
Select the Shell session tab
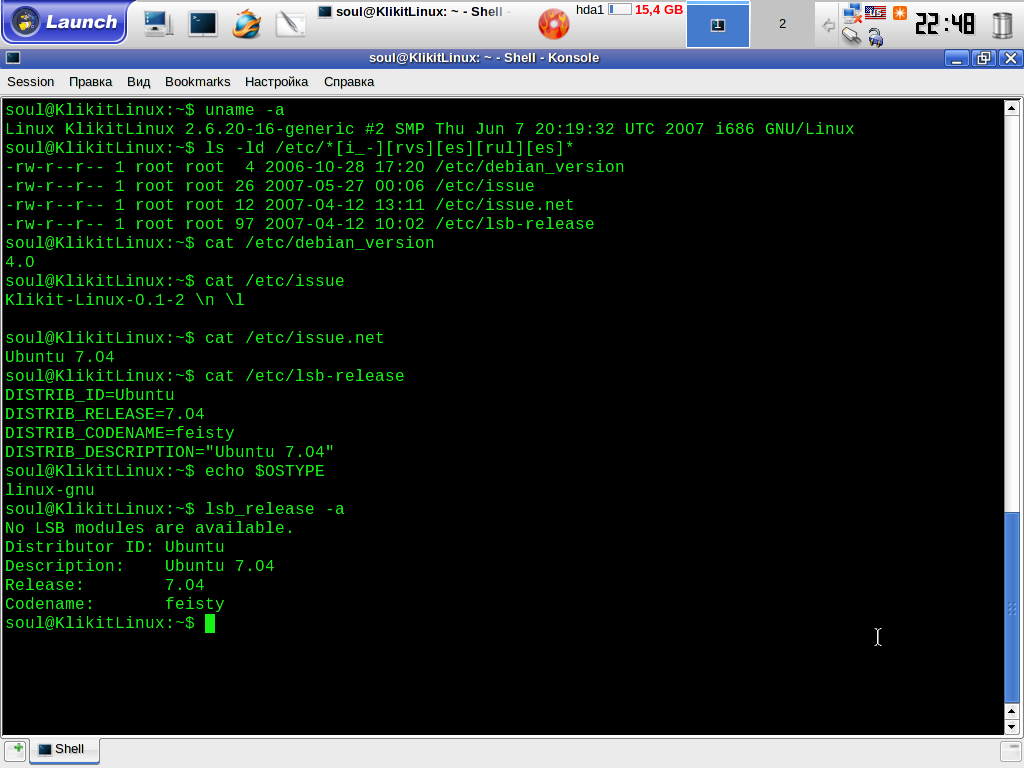(x=65, y=750)
